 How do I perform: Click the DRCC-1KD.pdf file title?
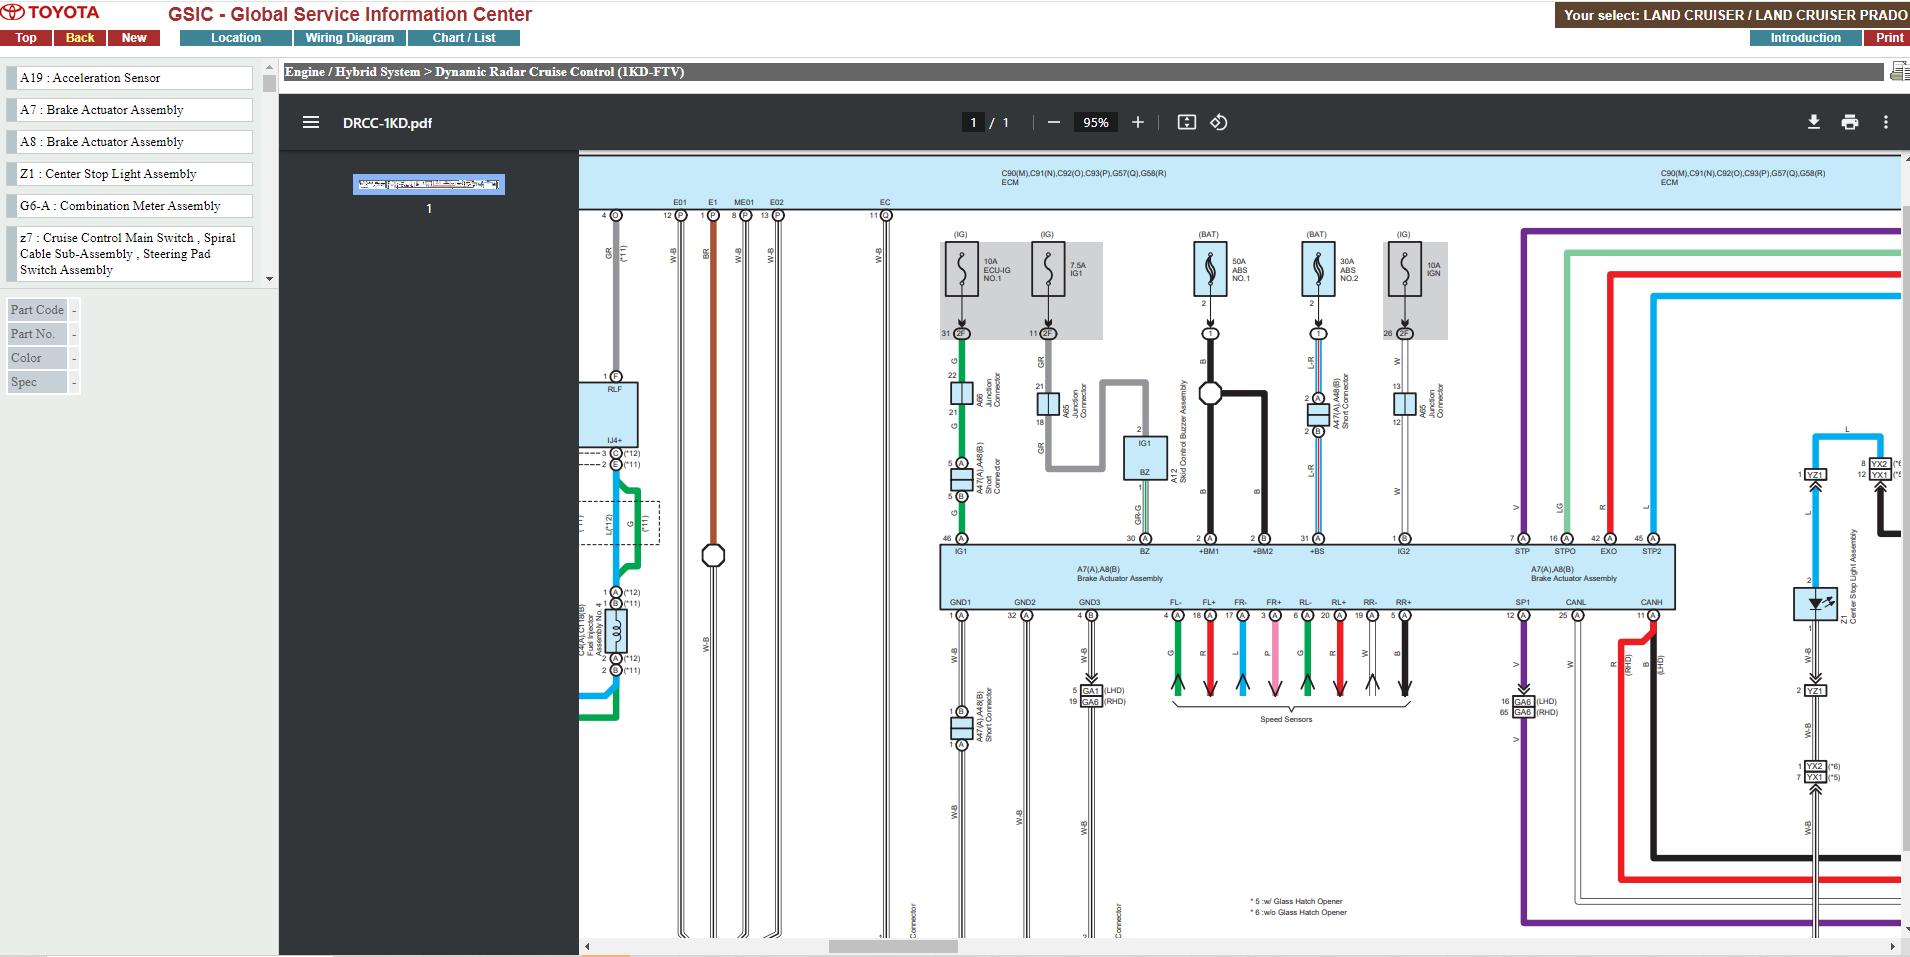(387, 123)
